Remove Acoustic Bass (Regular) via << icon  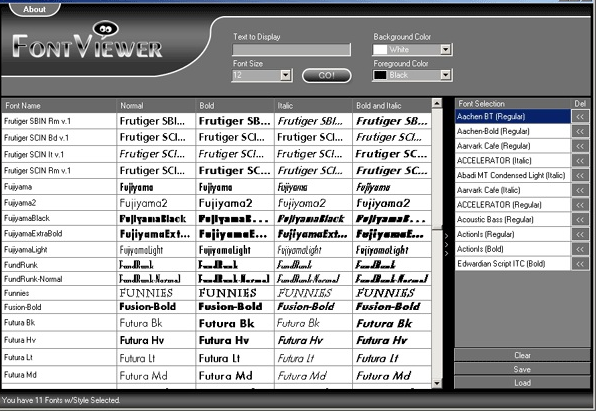tap(580, 220)
